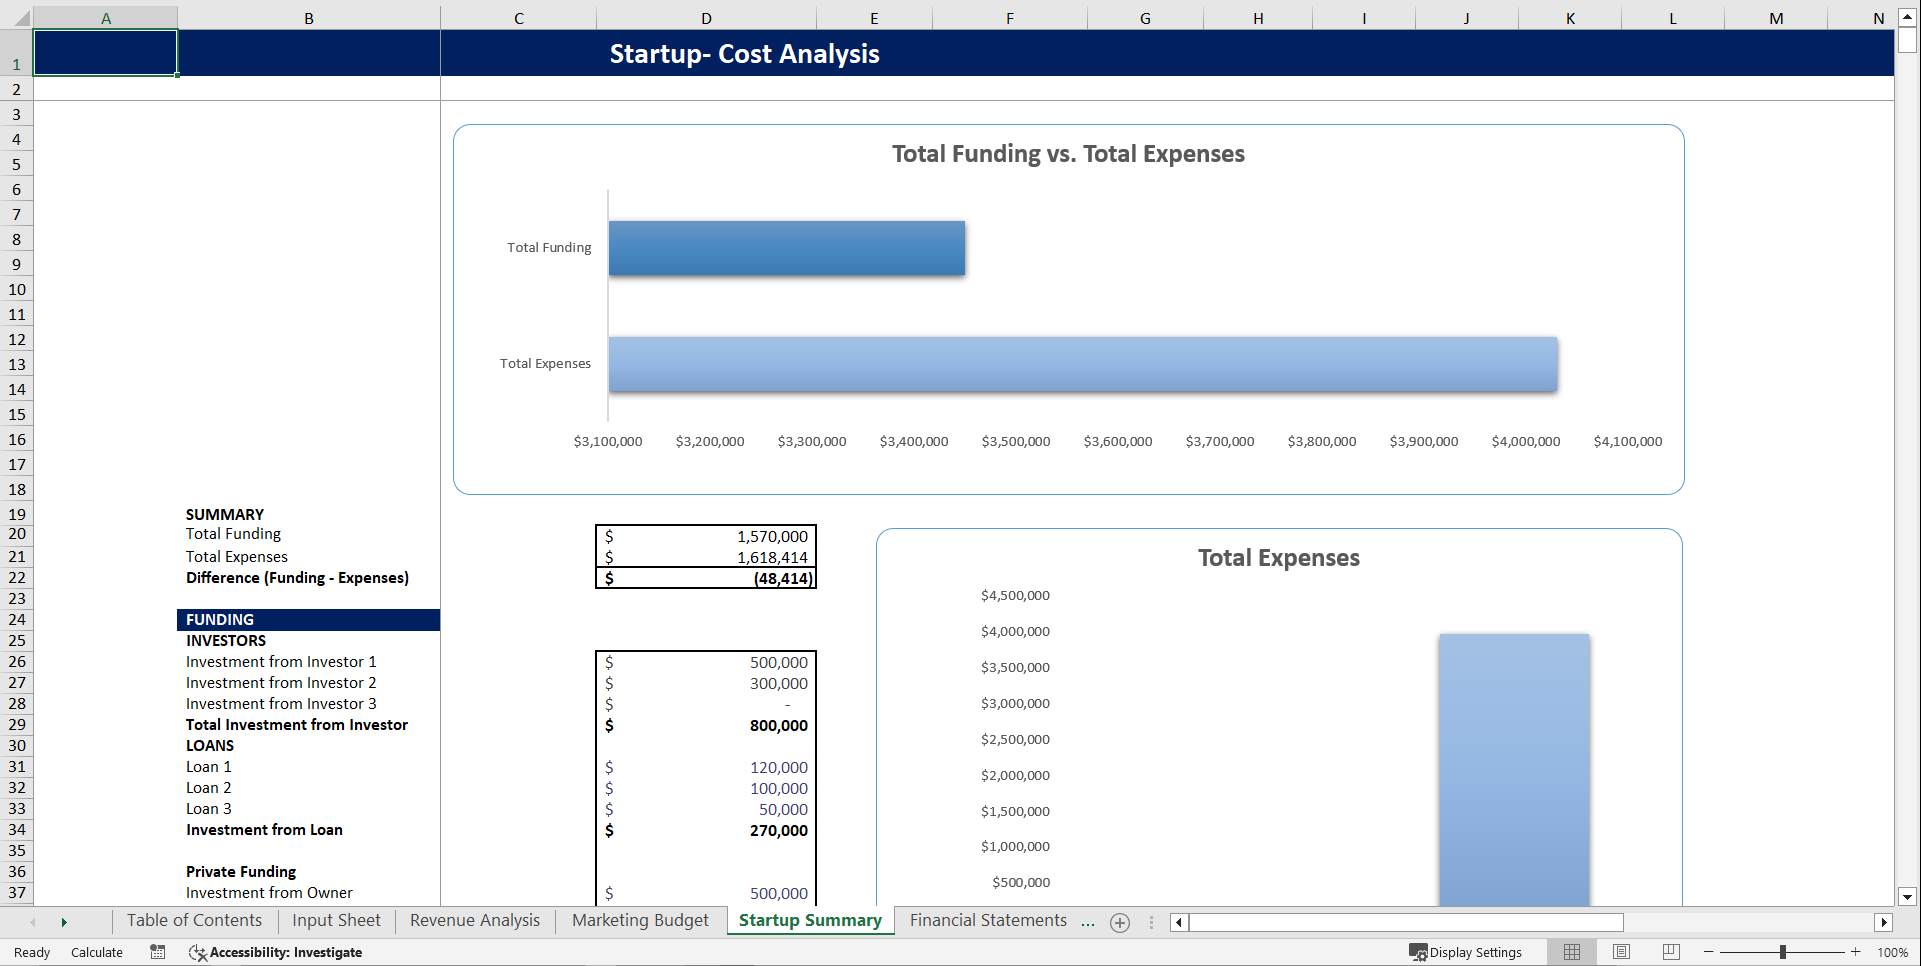1921x966 pixels.
Task: Select the Total Funding bar in chart
Action: click(x=787, y=248)
